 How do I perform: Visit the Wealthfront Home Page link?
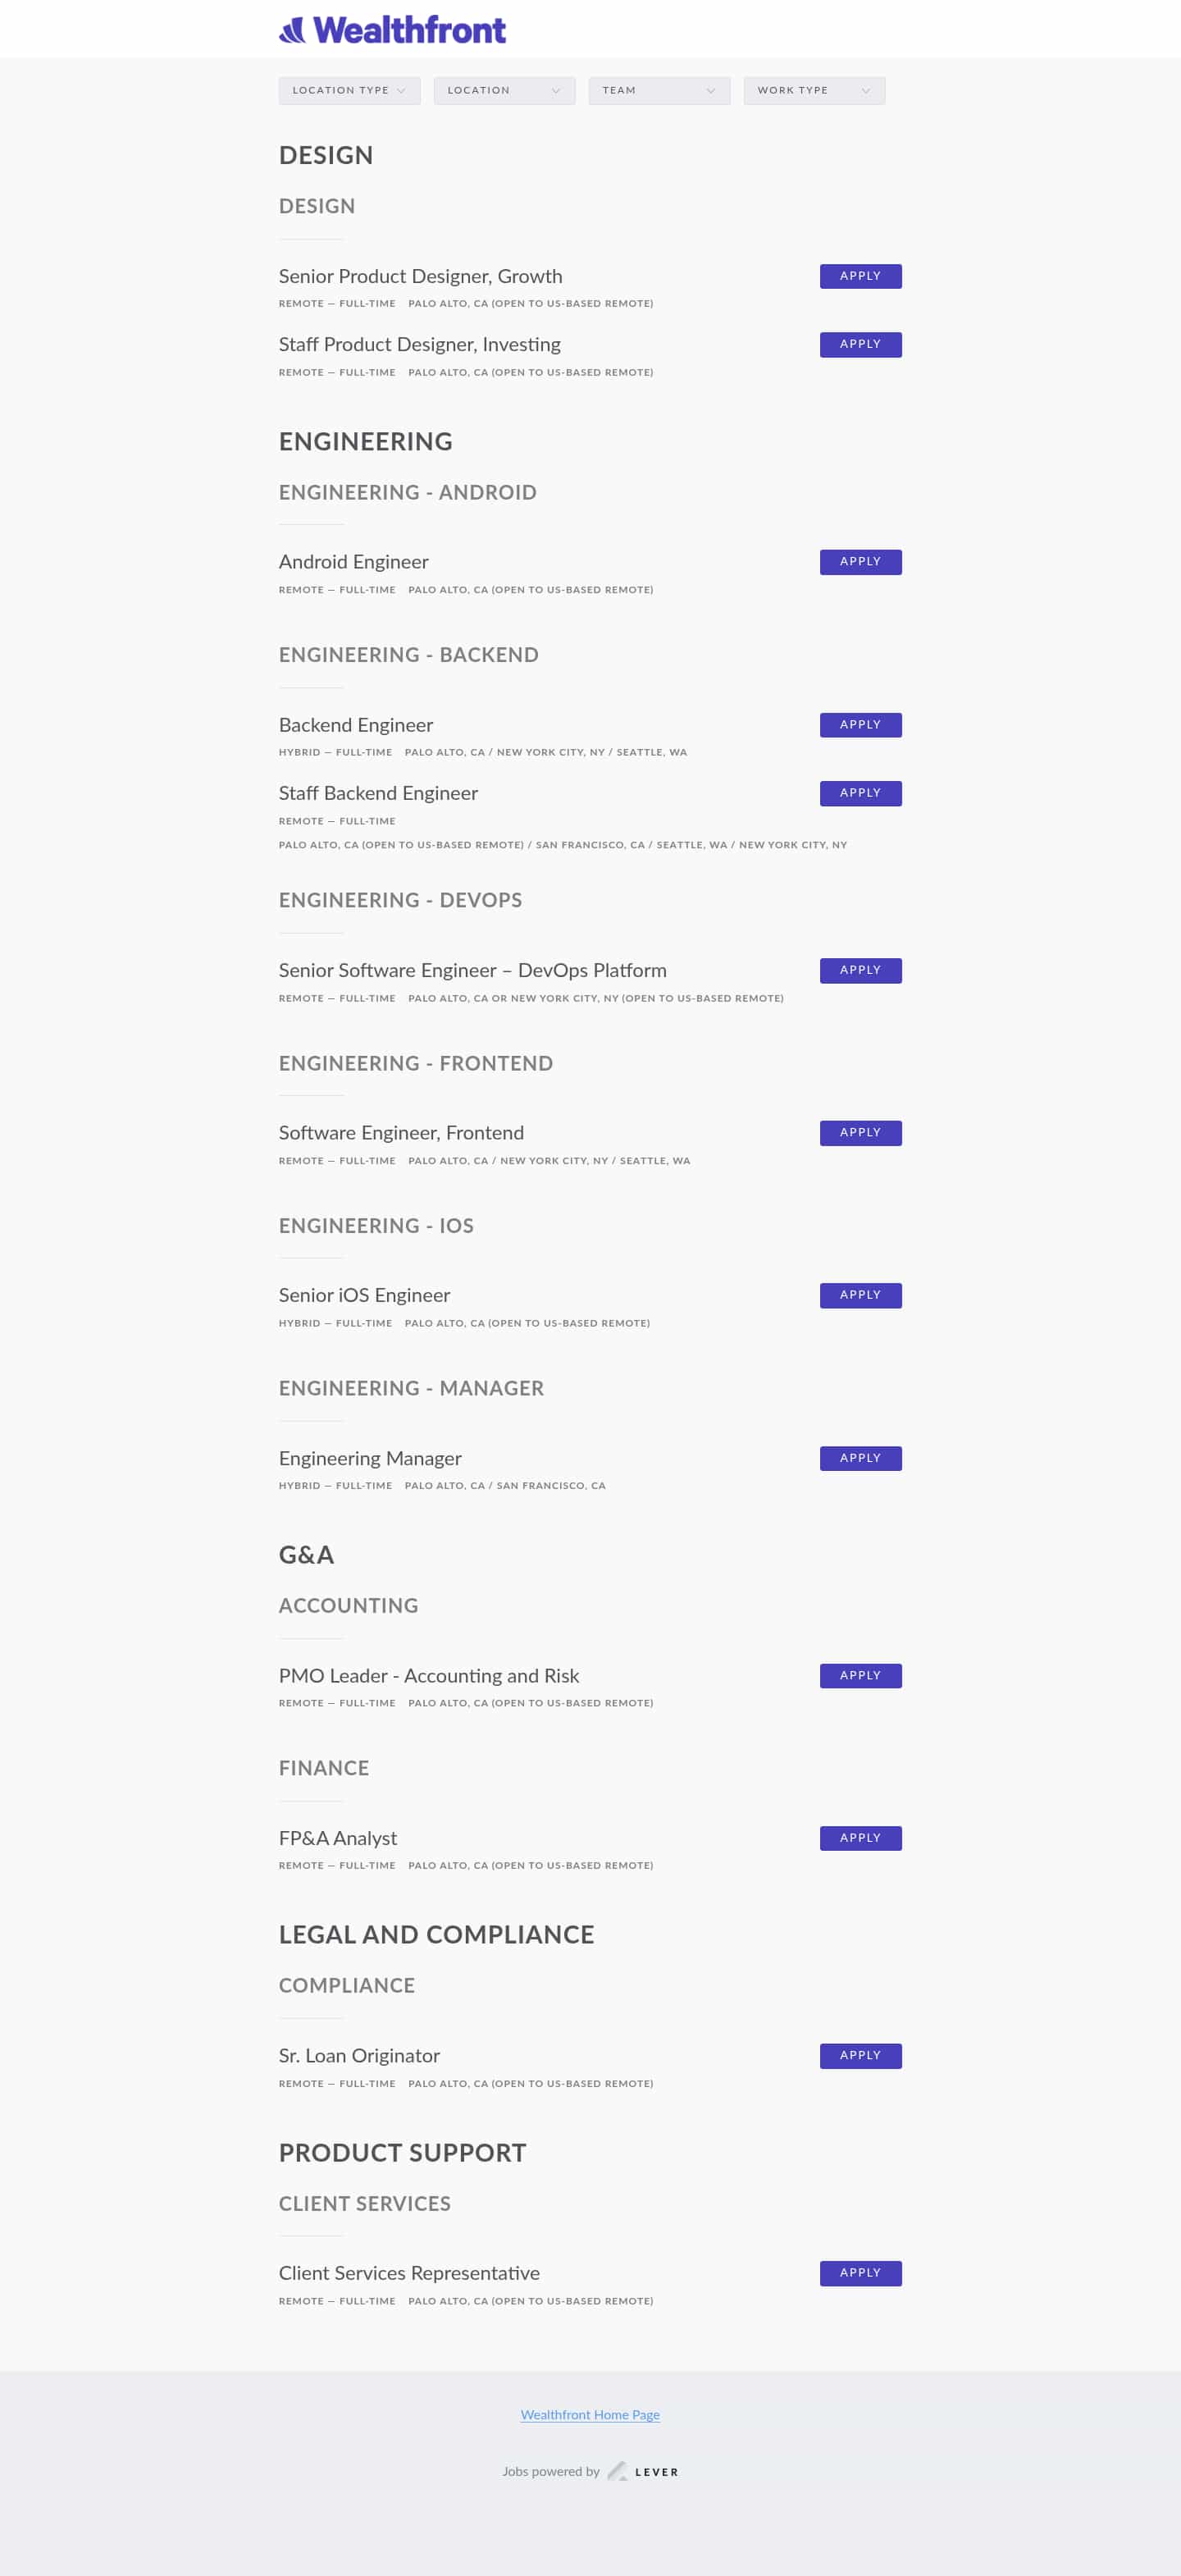pos(590,2415)
